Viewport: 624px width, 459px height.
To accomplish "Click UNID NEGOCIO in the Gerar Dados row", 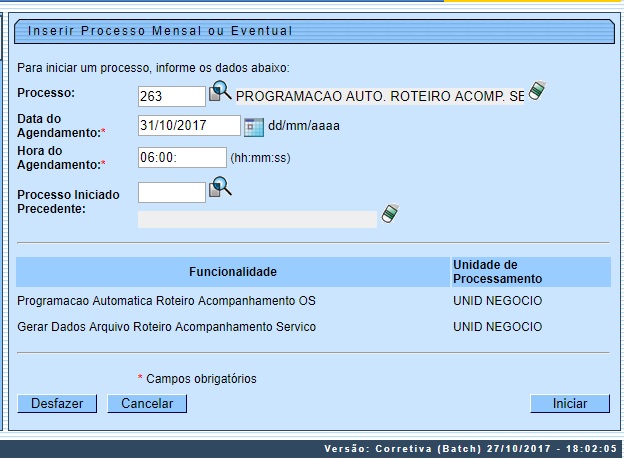I will point(497,327).
